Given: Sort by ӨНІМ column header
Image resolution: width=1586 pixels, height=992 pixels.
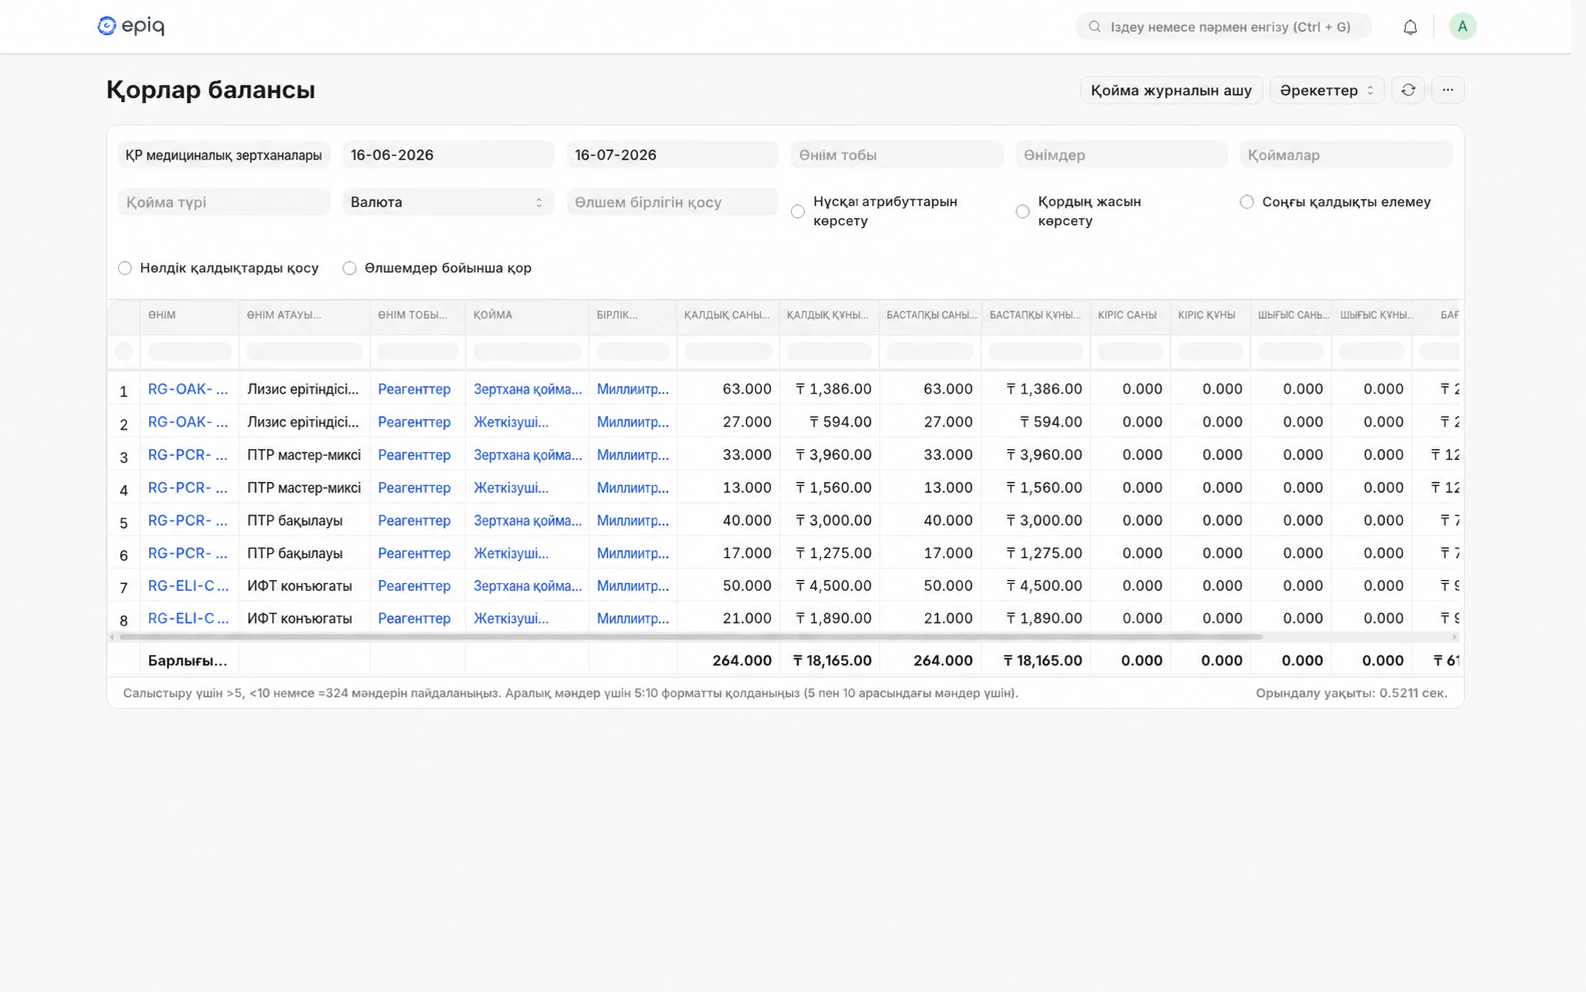Looking at the screenshot, I should click(x=162, y=315).
